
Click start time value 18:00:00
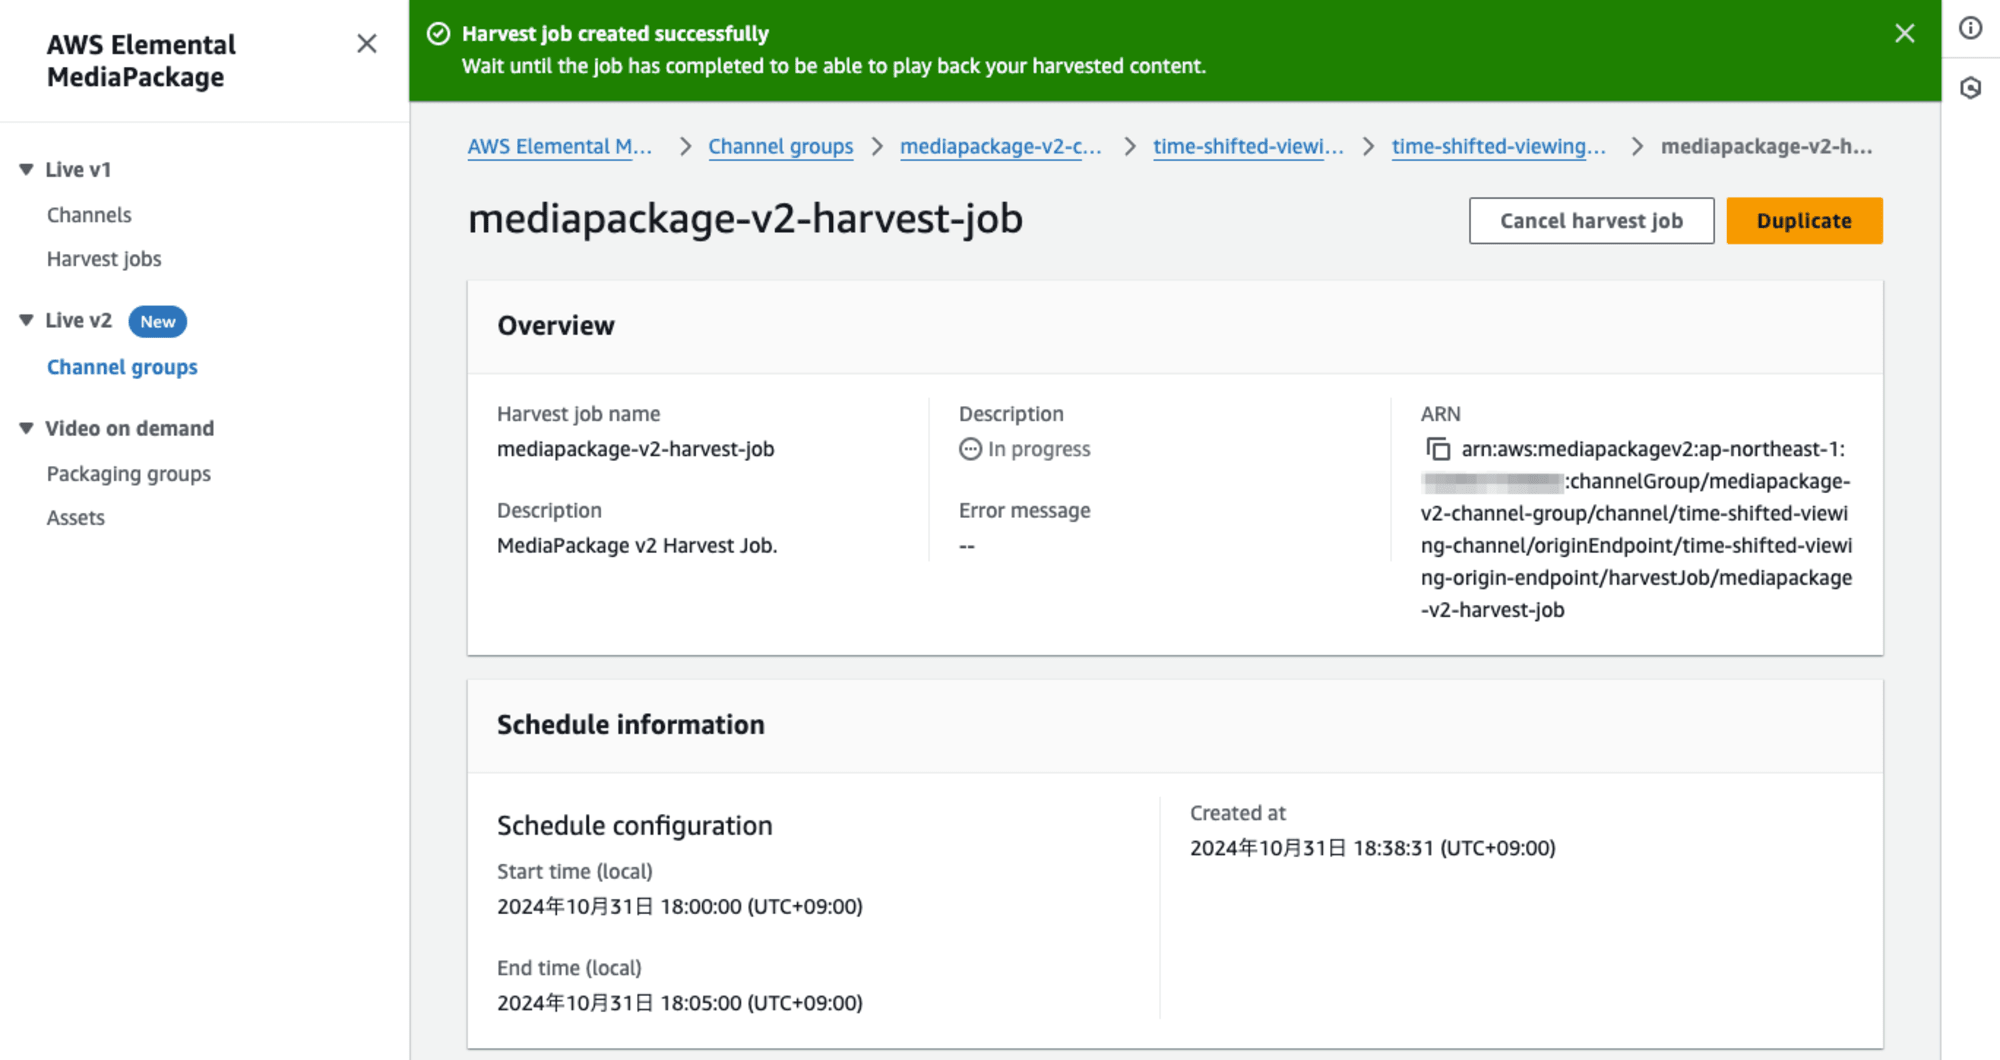pos(680,906)
